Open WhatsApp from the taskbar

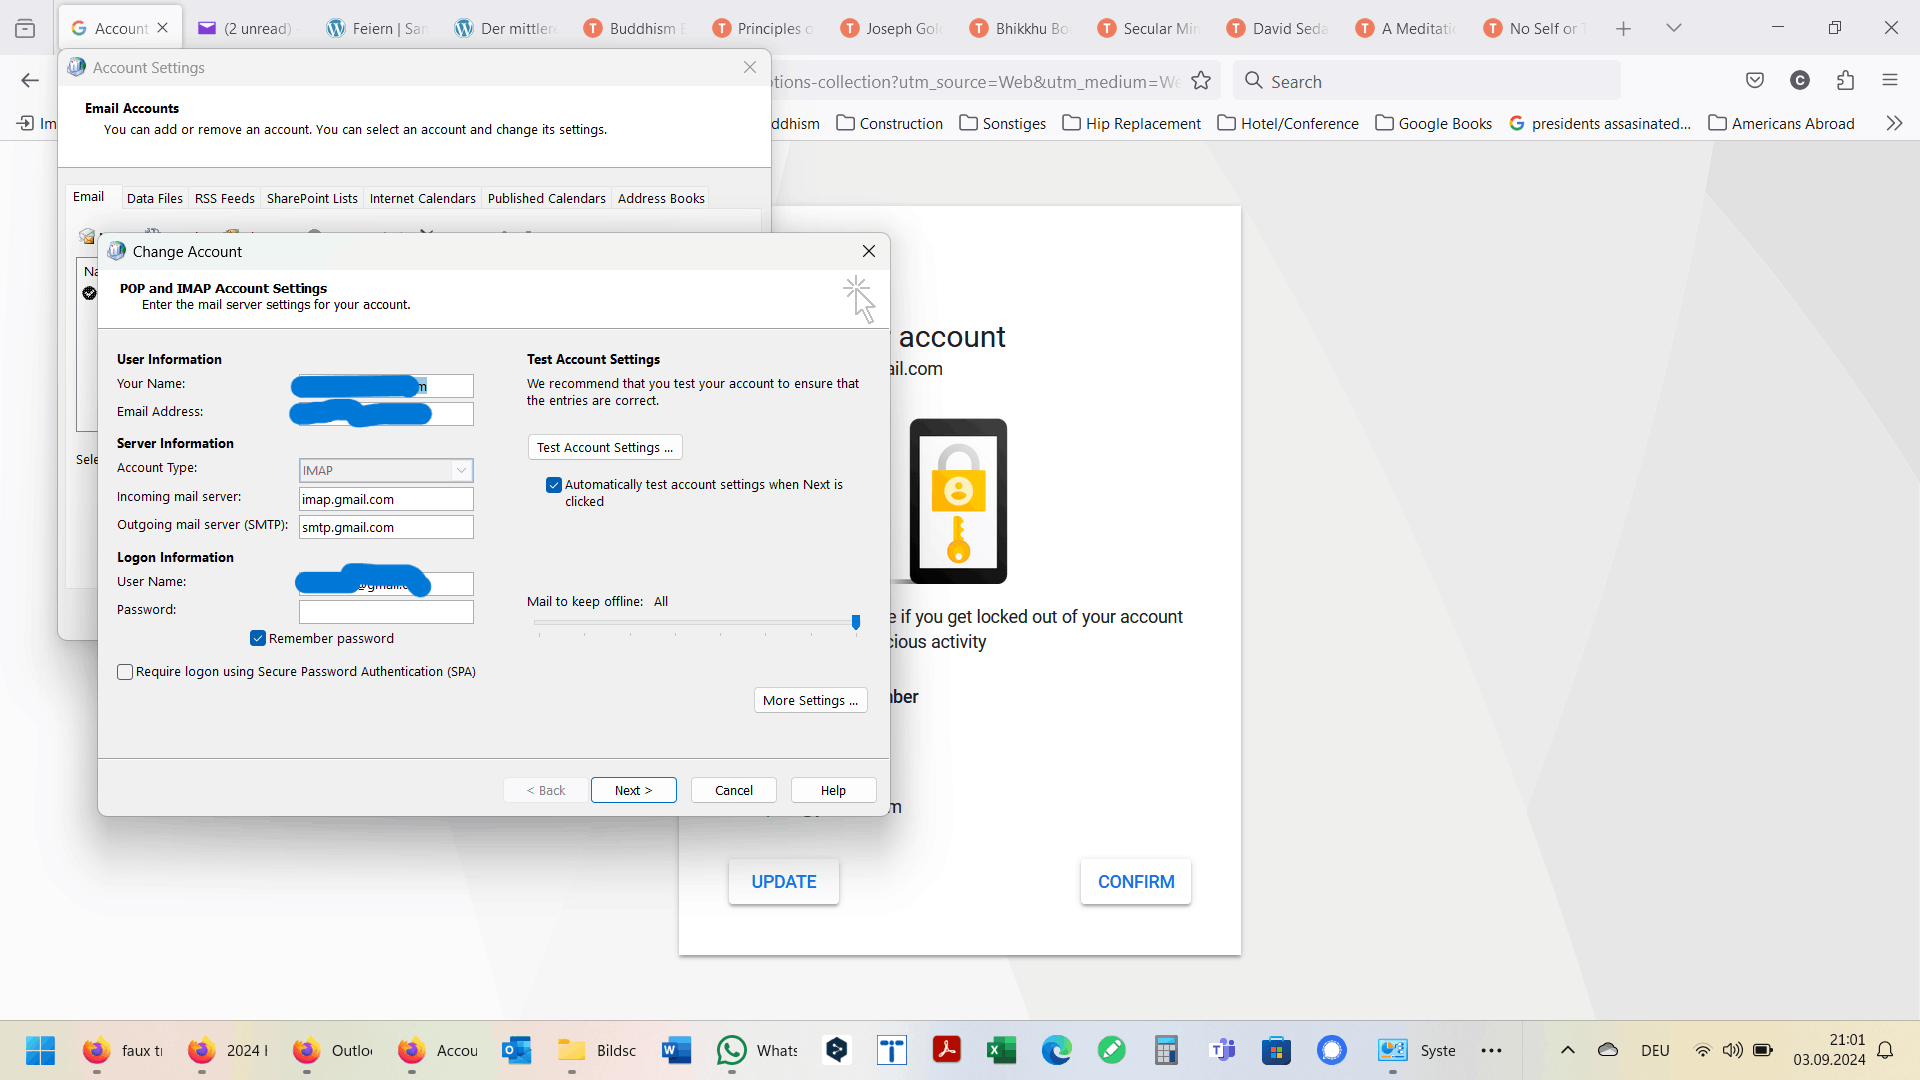click(732, 1050)
